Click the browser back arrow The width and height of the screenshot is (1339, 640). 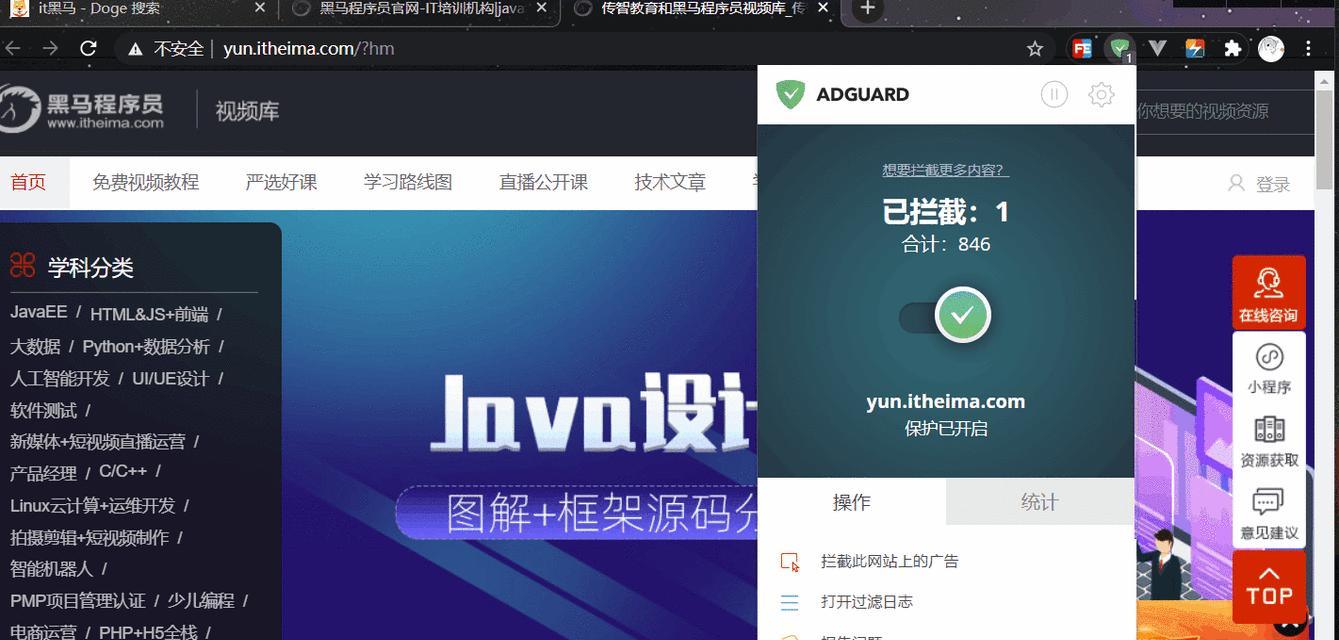click(x=12, y=48)
